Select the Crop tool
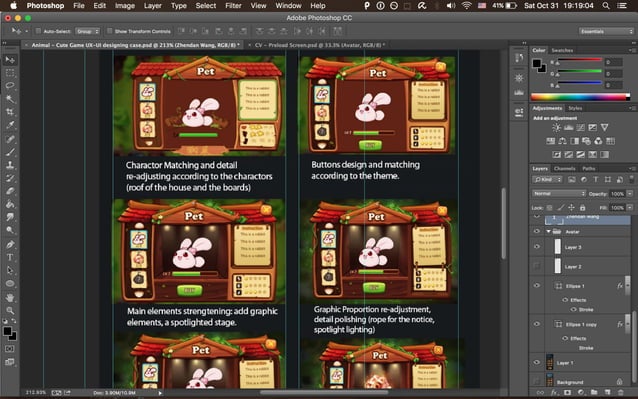The image size is (638, 399). pyautogui.click(x=10, y=112)
